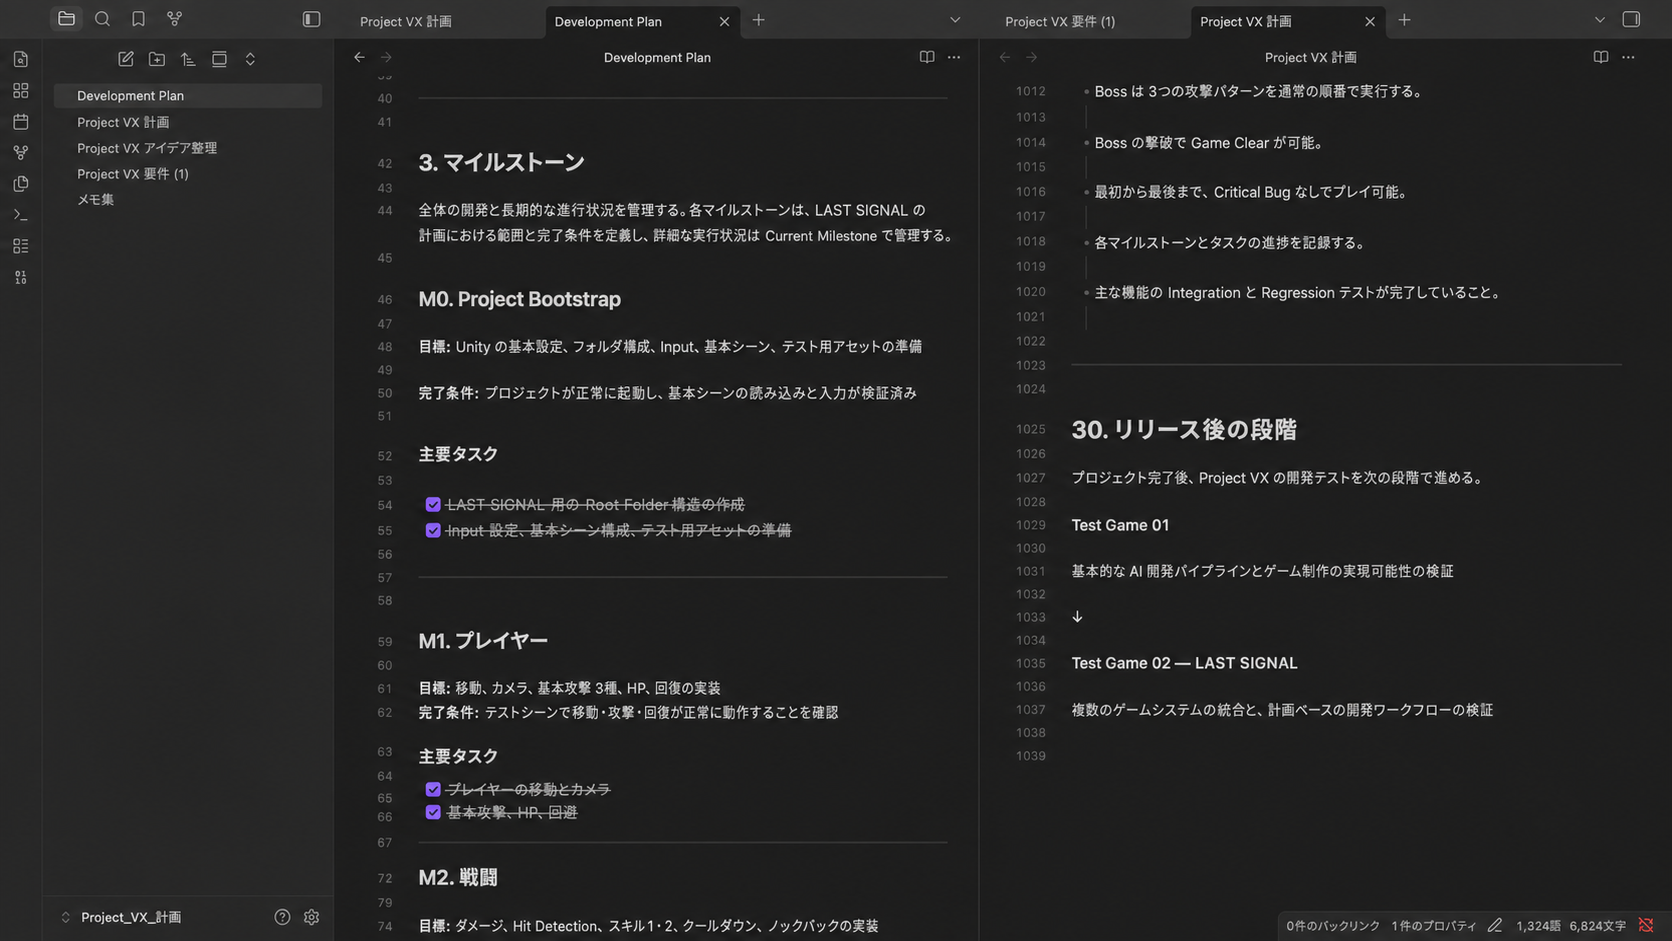Switch Development Plan to reading view
Screen dimensions: 1672x941
[x=927, y=57]
